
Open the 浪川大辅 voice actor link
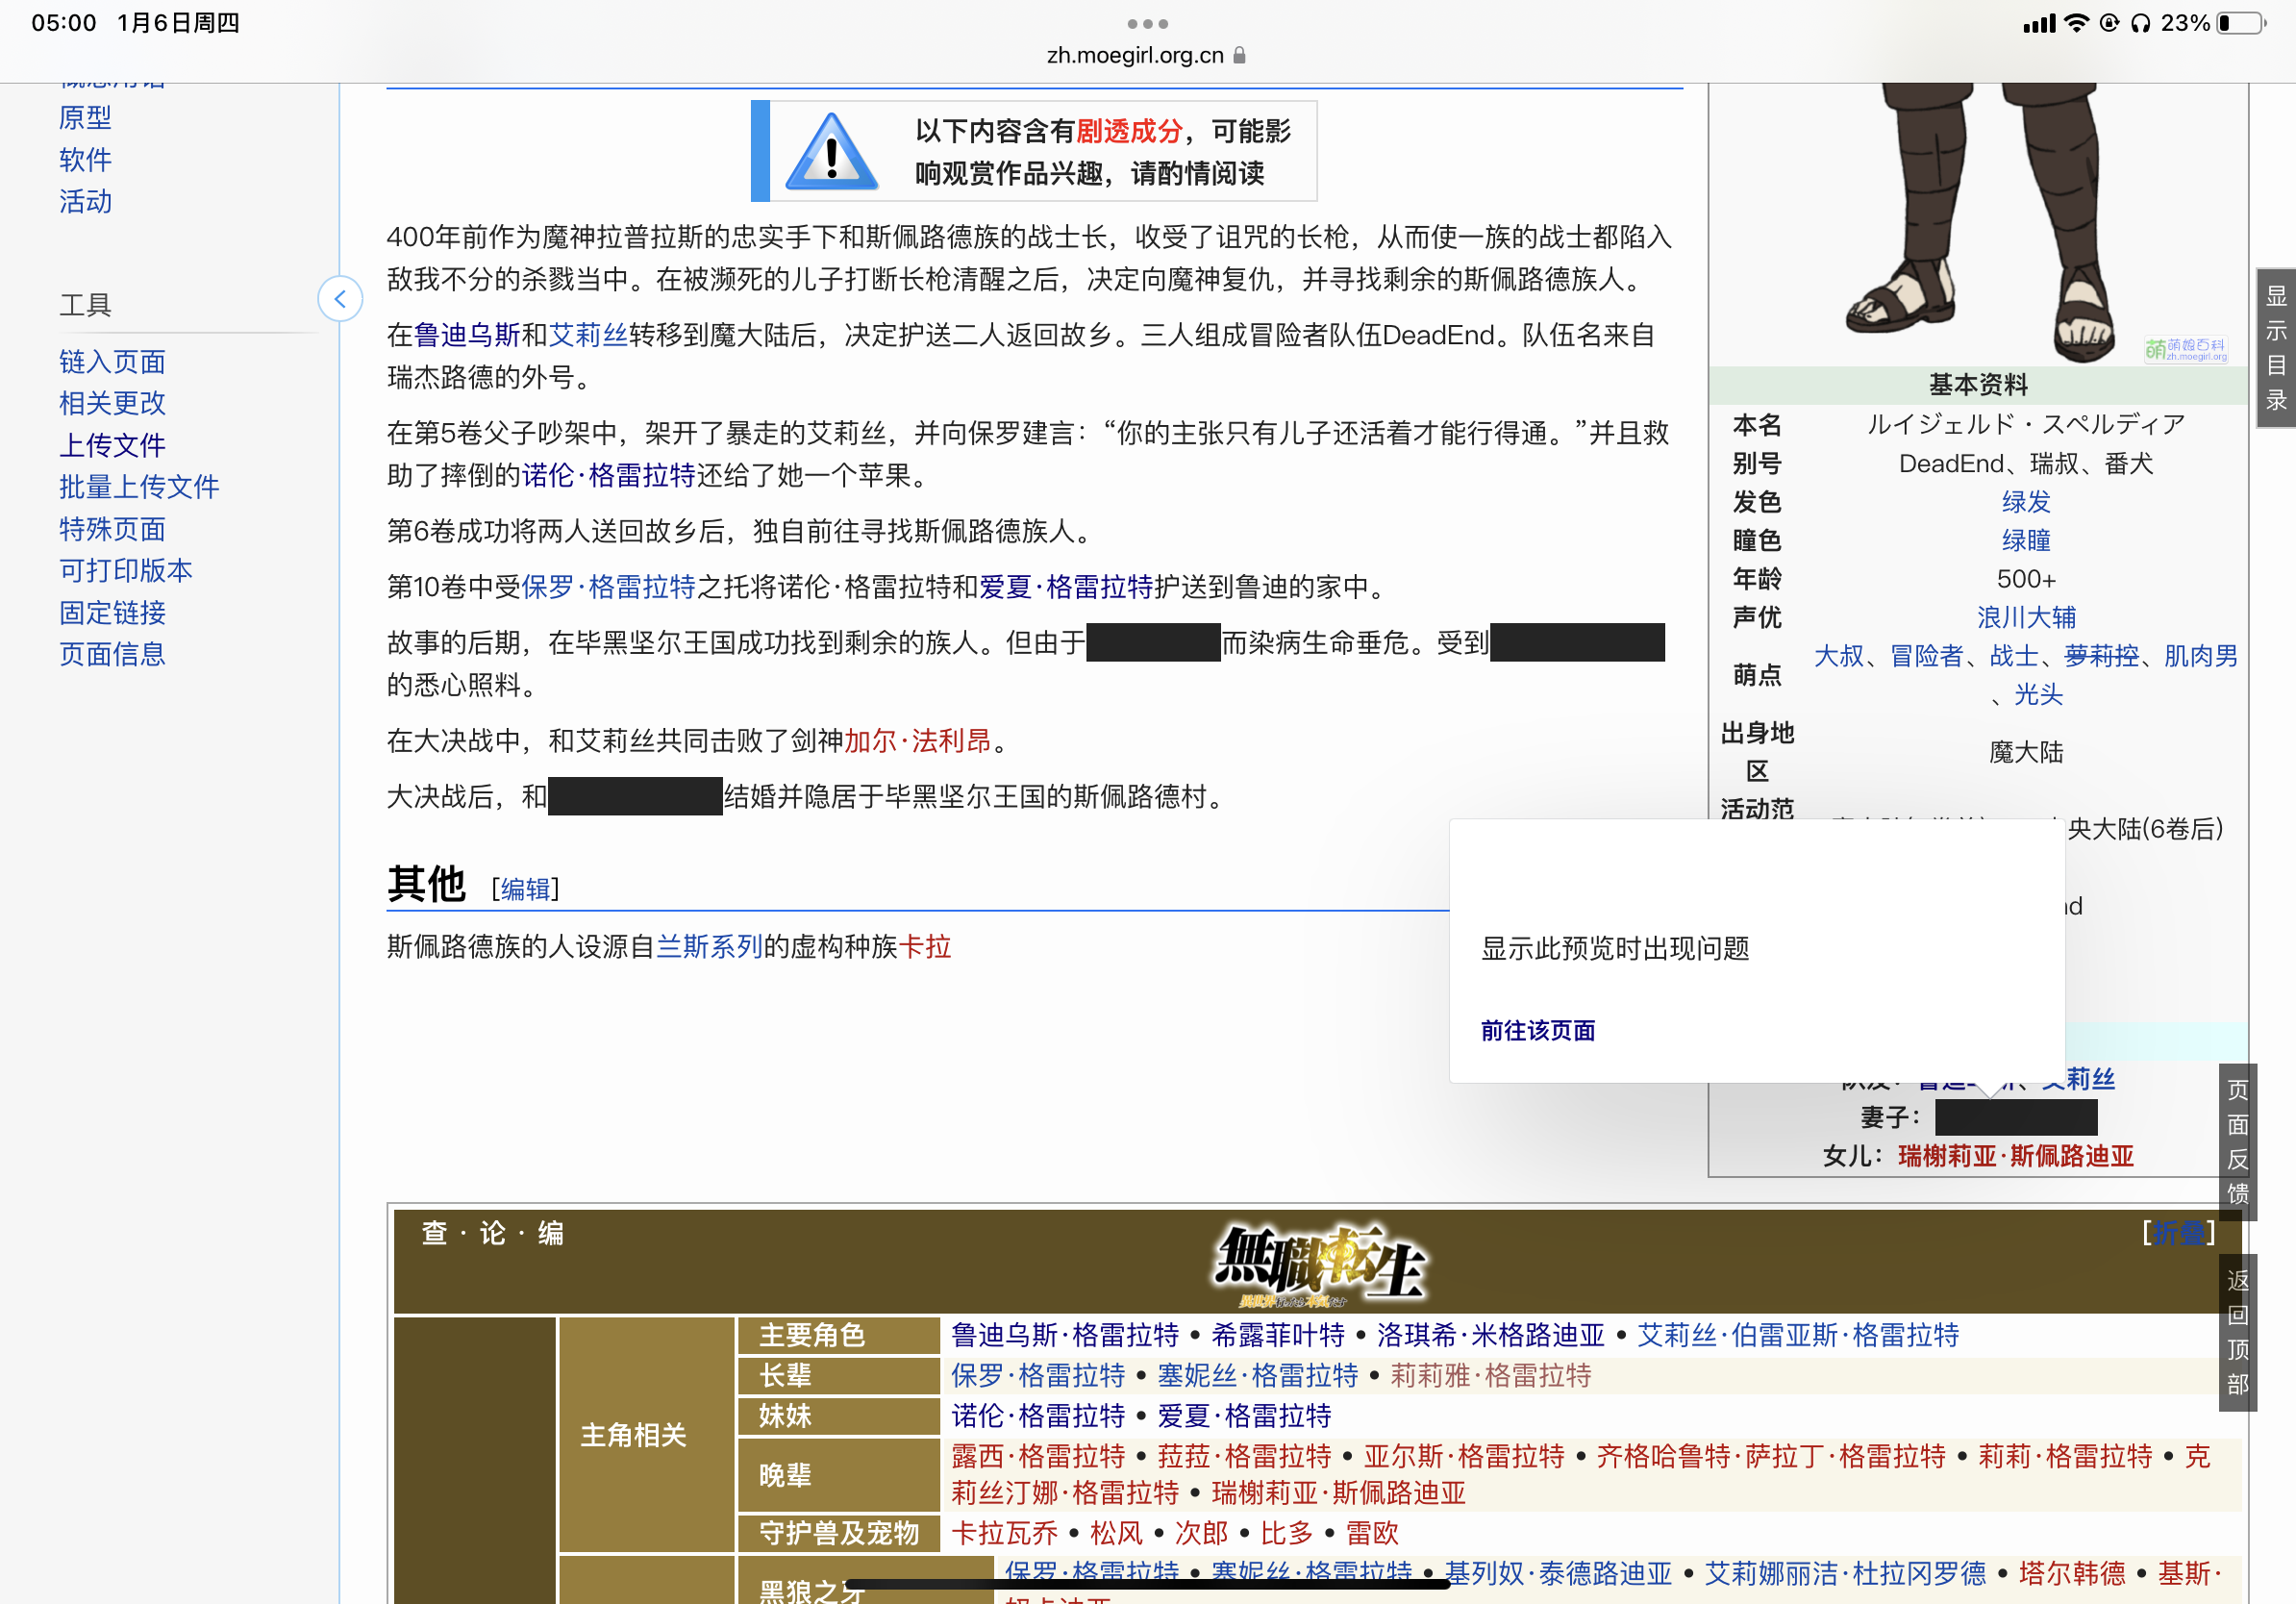click(2026, 617)
